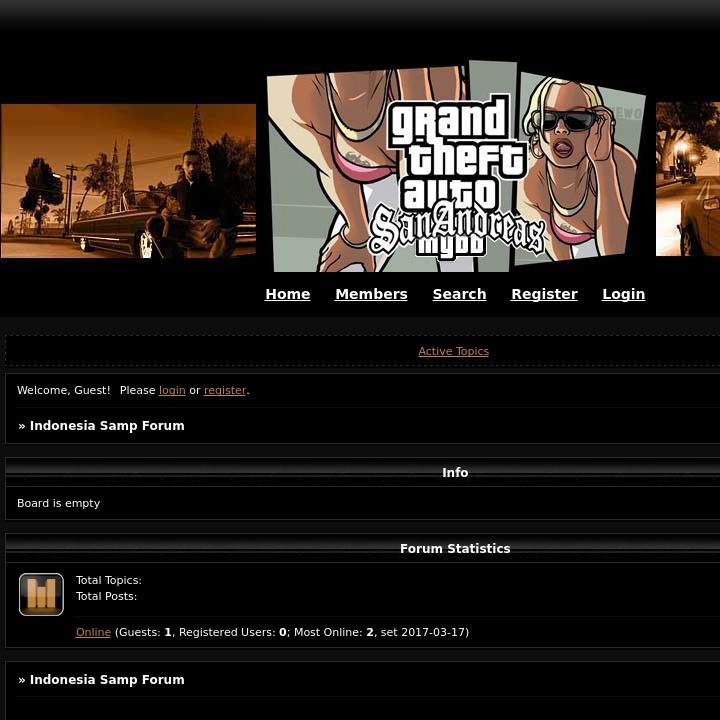Click the right banner image of night street
The image size is (720, 720).
pos(688,179)
